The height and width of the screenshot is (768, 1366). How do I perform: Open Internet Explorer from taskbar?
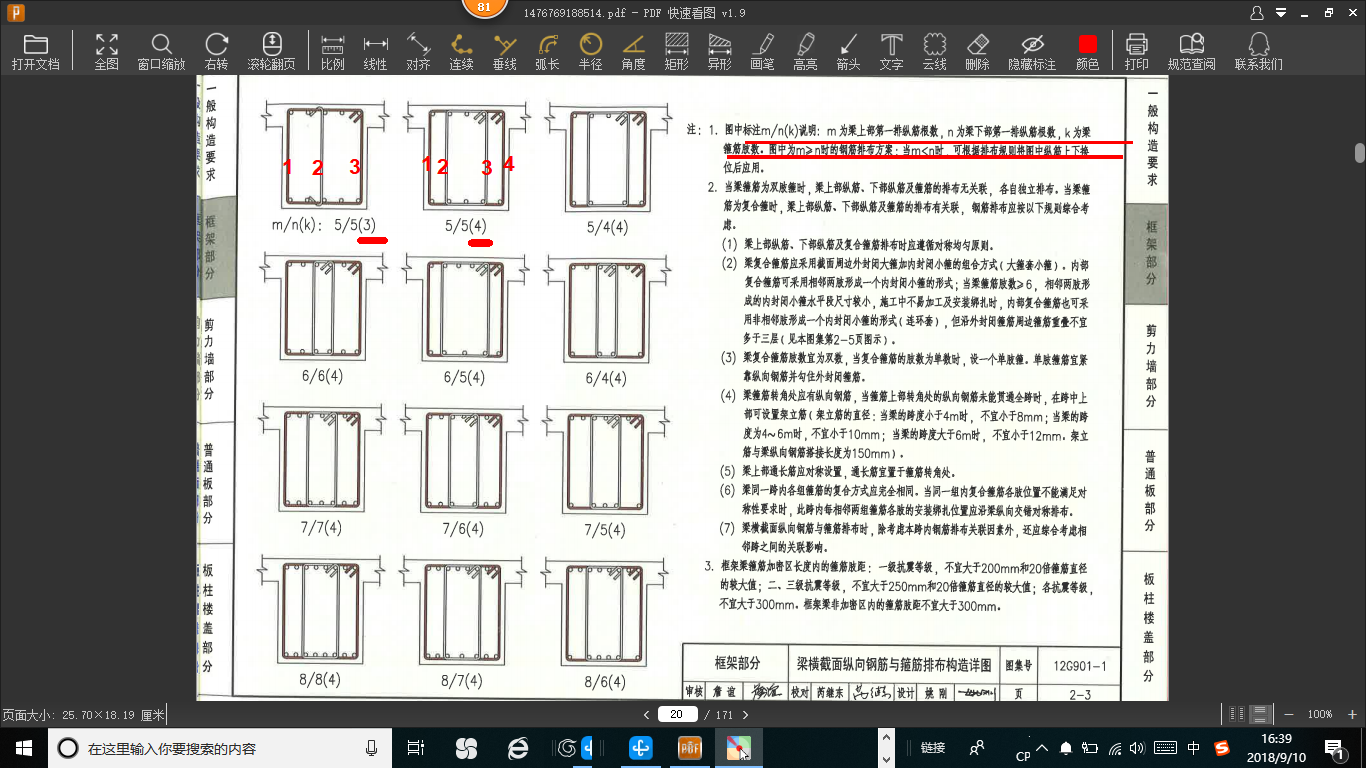pos(517,747)
